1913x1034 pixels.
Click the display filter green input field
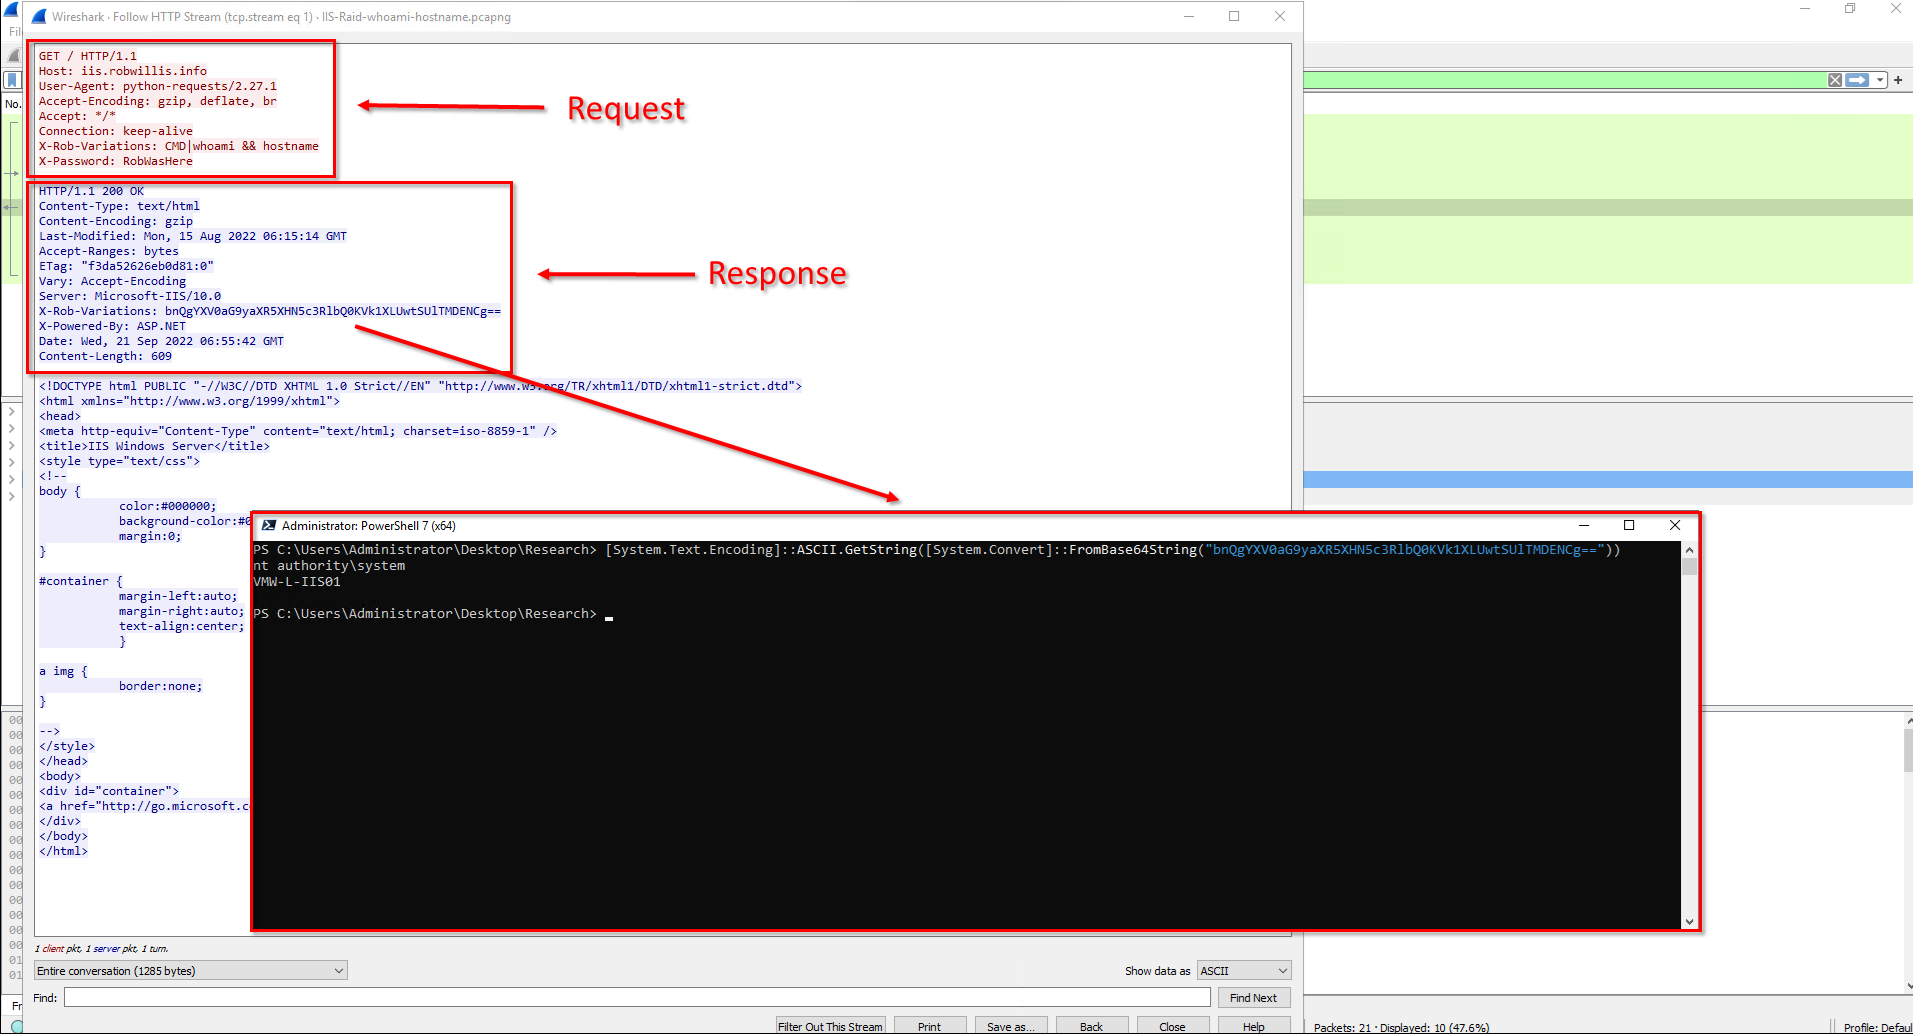[x=1565, y=80]
